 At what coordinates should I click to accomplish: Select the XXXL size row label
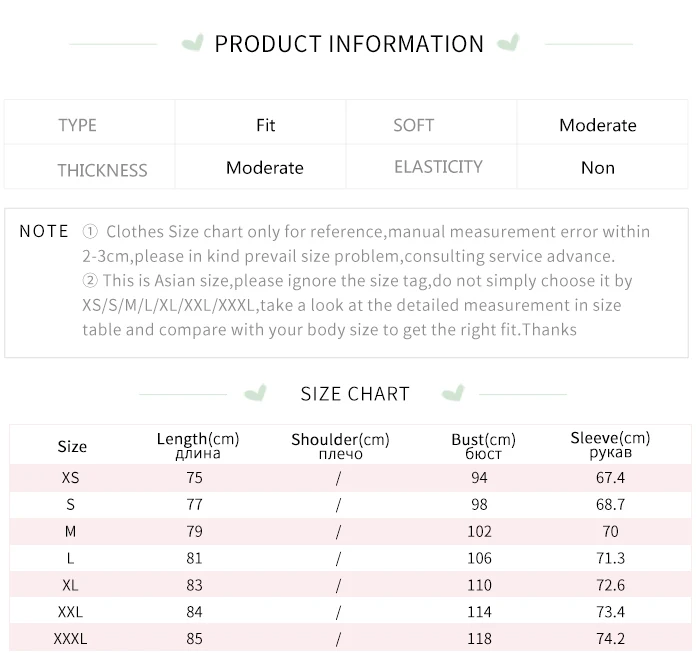coord(70,638)
